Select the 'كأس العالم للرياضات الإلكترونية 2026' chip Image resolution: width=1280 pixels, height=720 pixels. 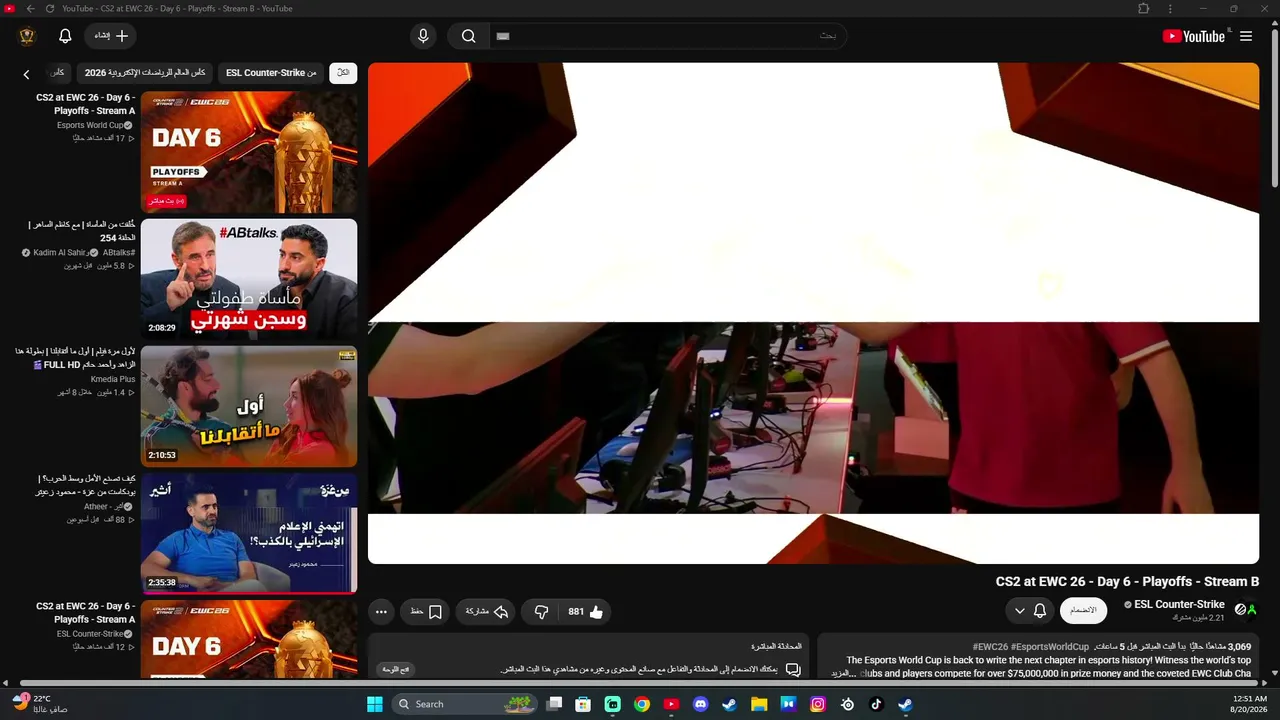point(145,73)
